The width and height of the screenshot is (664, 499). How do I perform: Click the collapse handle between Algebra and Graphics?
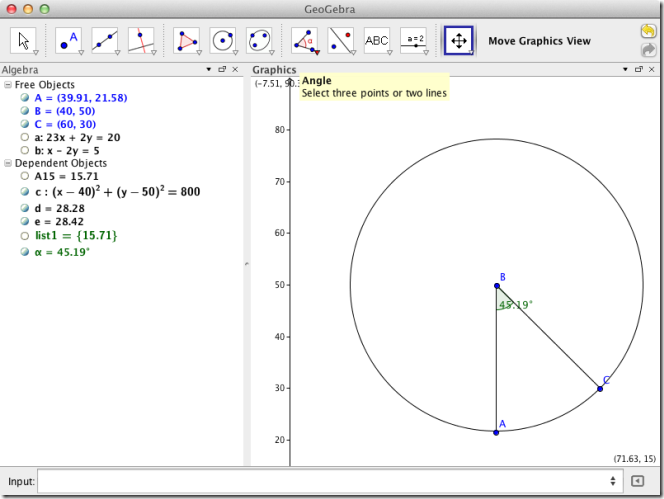pos(247,264)
